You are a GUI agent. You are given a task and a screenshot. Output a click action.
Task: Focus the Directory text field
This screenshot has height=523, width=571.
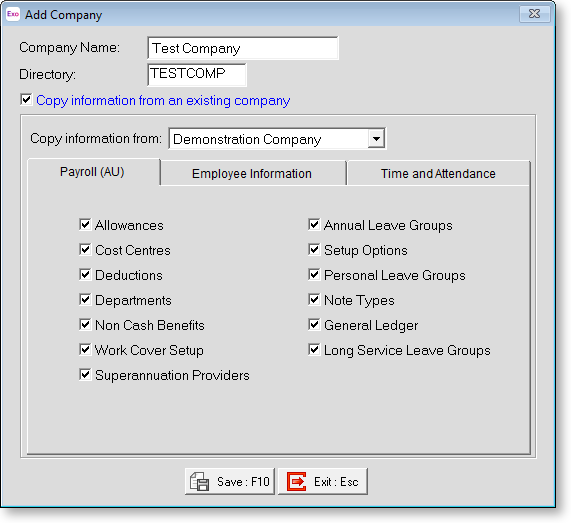197,75
